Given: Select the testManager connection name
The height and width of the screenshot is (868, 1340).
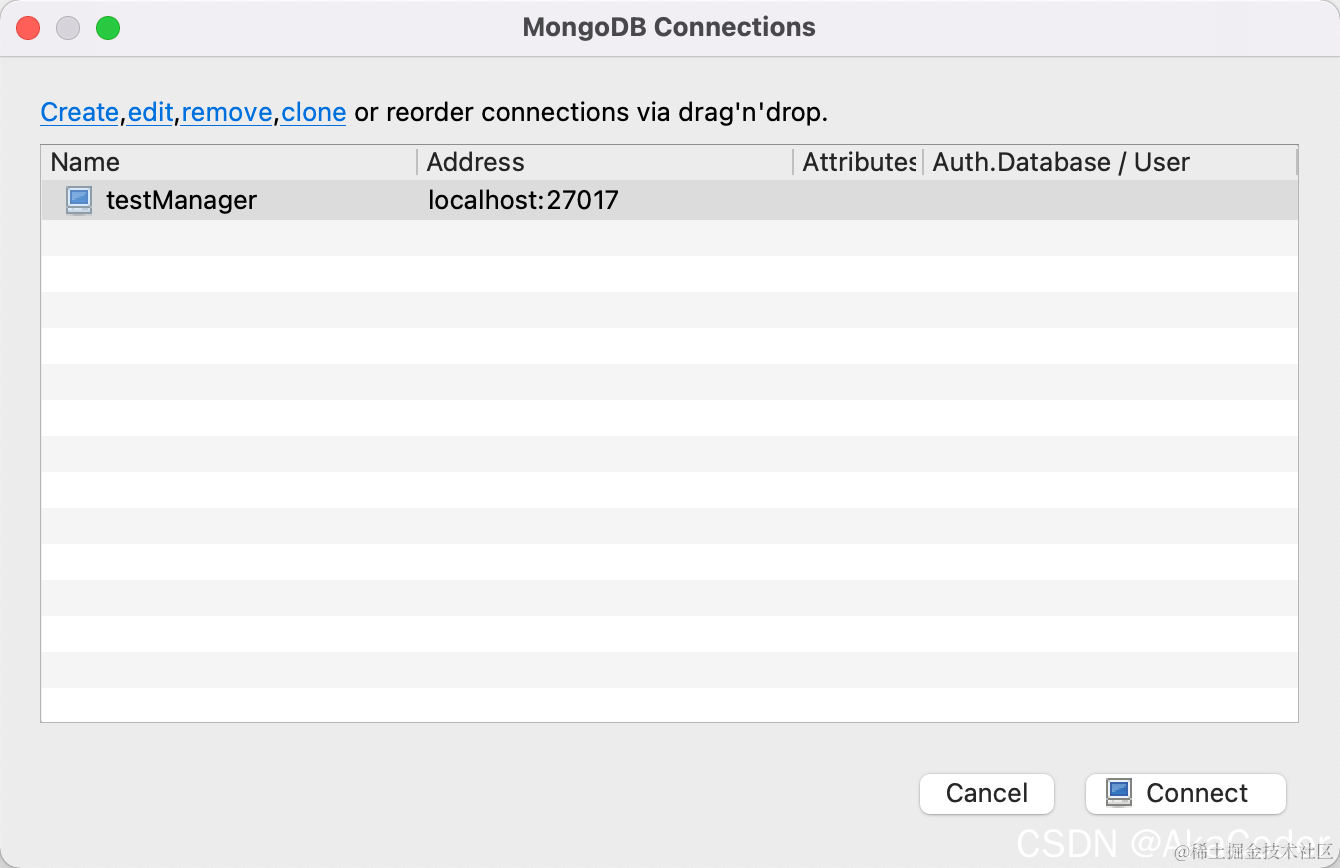Looking at the screenshot, I should [181, 200].
